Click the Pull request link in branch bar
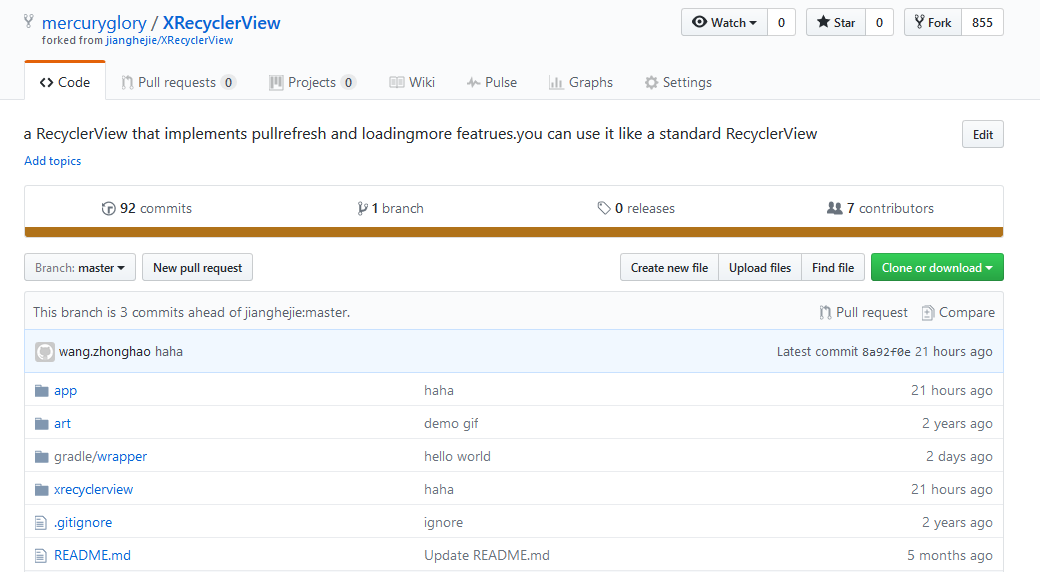This screenshot has width=1040, height=572. point(864,313)
